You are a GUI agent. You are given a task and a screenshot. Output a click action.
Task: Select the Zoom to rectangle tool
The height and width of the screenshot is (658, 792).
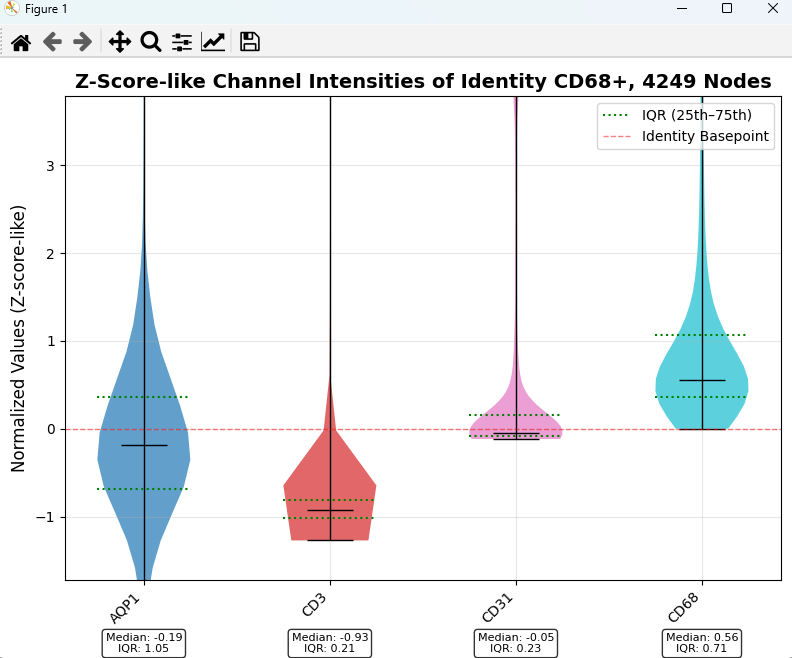coord(151,42)
